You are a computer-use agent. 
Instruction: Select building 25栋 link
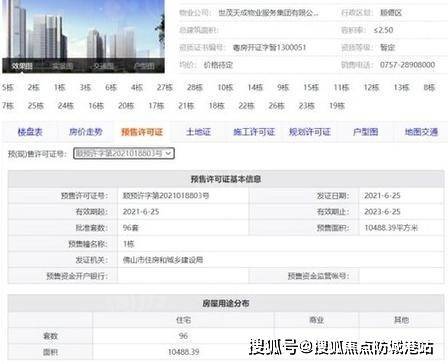point(36,106)
